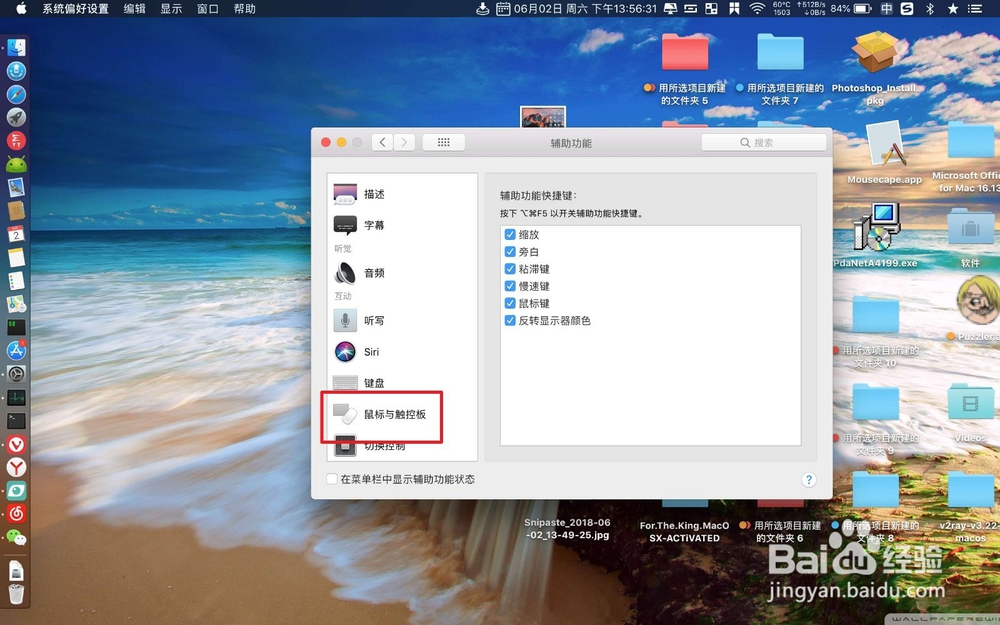Open 键盘 accessibility settings
Image resolution: width=1000 pixels, height=625 pixels.
click(372, 383)
